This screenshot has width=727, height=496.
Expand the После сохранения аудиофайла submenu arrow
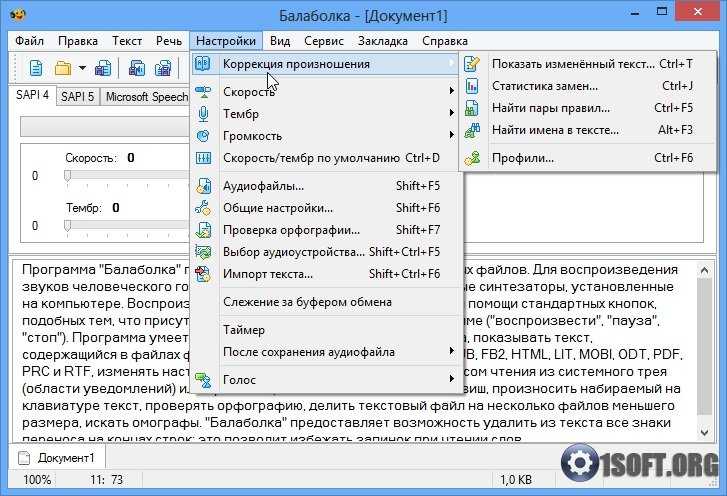(x=451, y=351)
